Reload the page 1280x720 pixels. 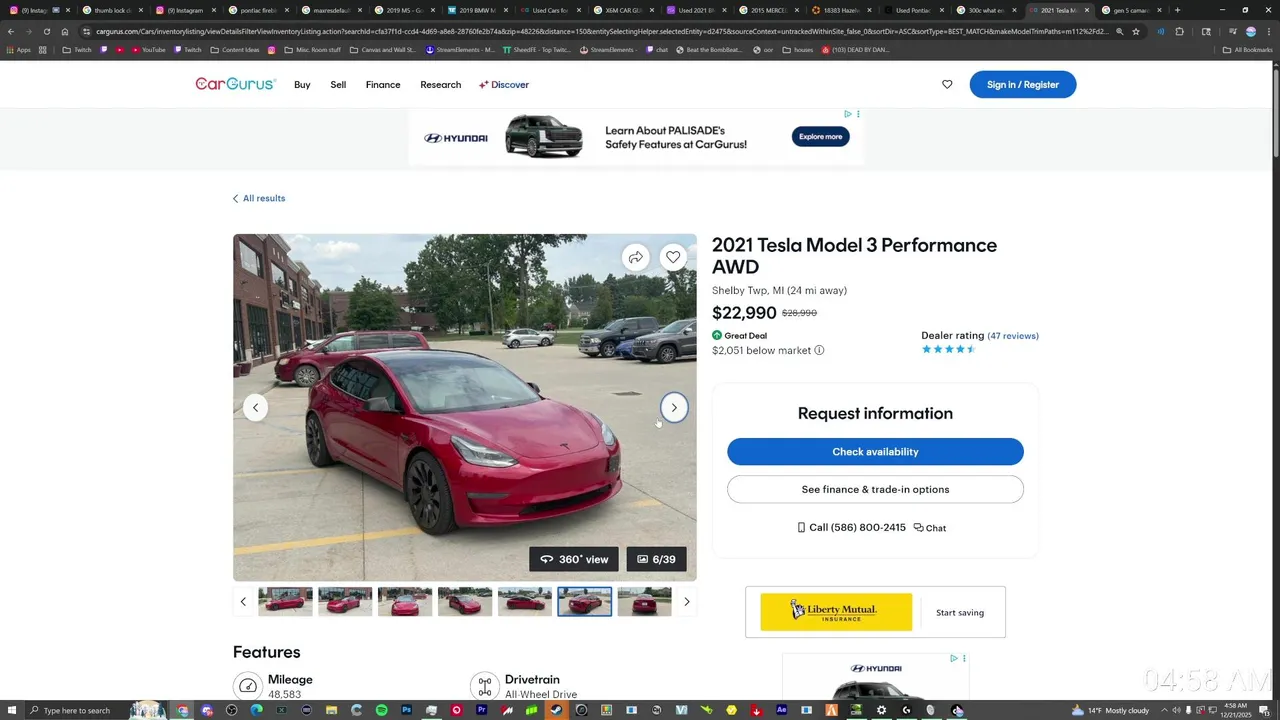pos(46,31)
